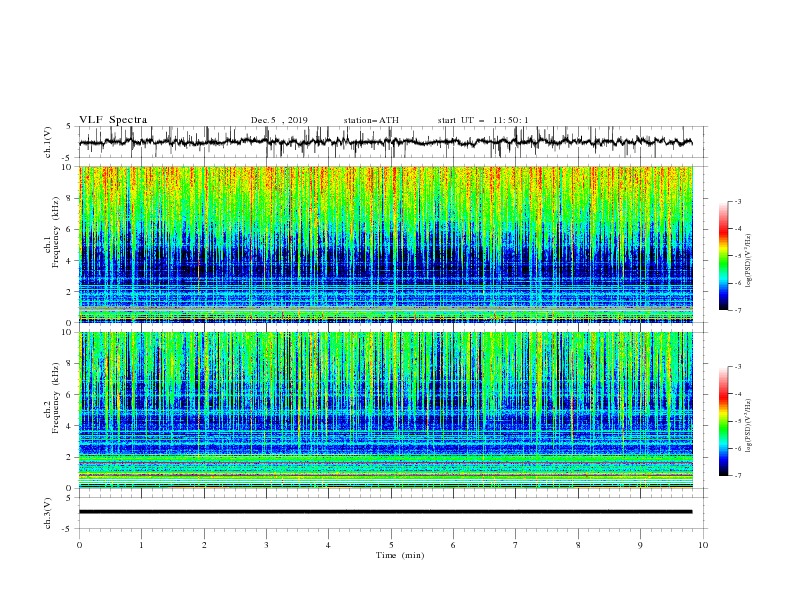This screenshot has width=792, height=612.
Task: Click the "6" tick label on the Time axis
Action: pyautogui.click(x=453, y=545)
